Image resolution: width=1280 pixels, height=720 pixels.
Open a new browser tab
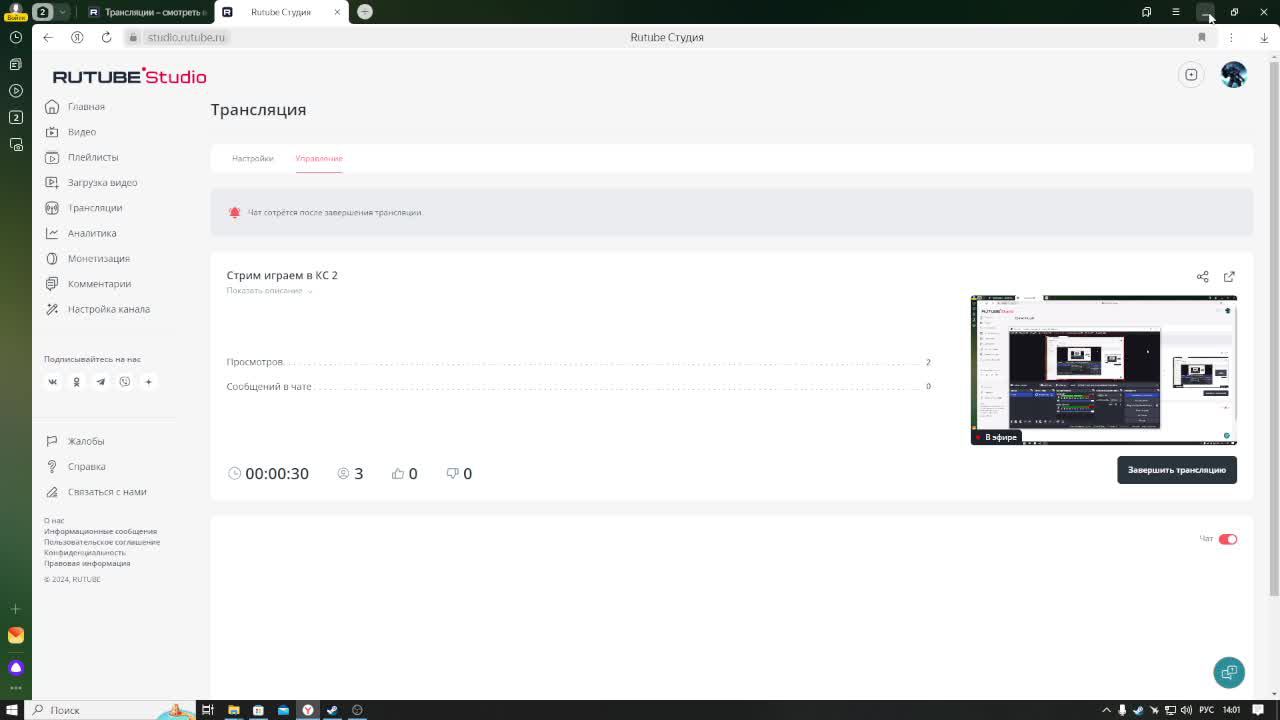click(x=365, y=12)
